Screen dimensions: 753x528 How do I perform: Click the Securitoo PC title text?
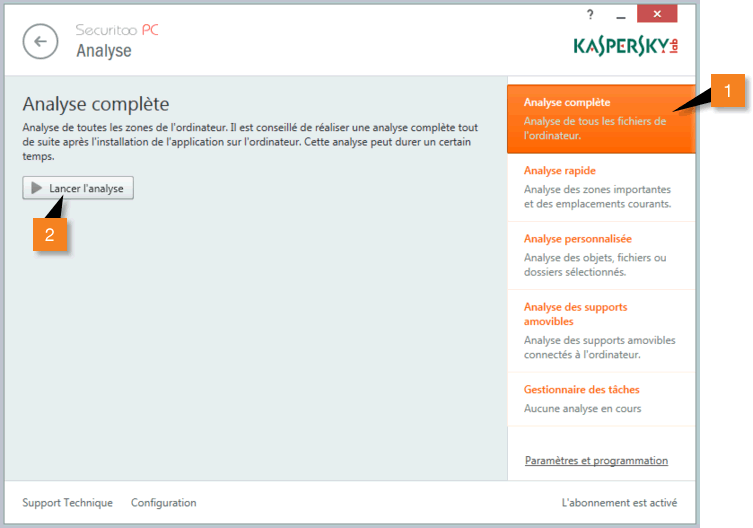point(117,30)
